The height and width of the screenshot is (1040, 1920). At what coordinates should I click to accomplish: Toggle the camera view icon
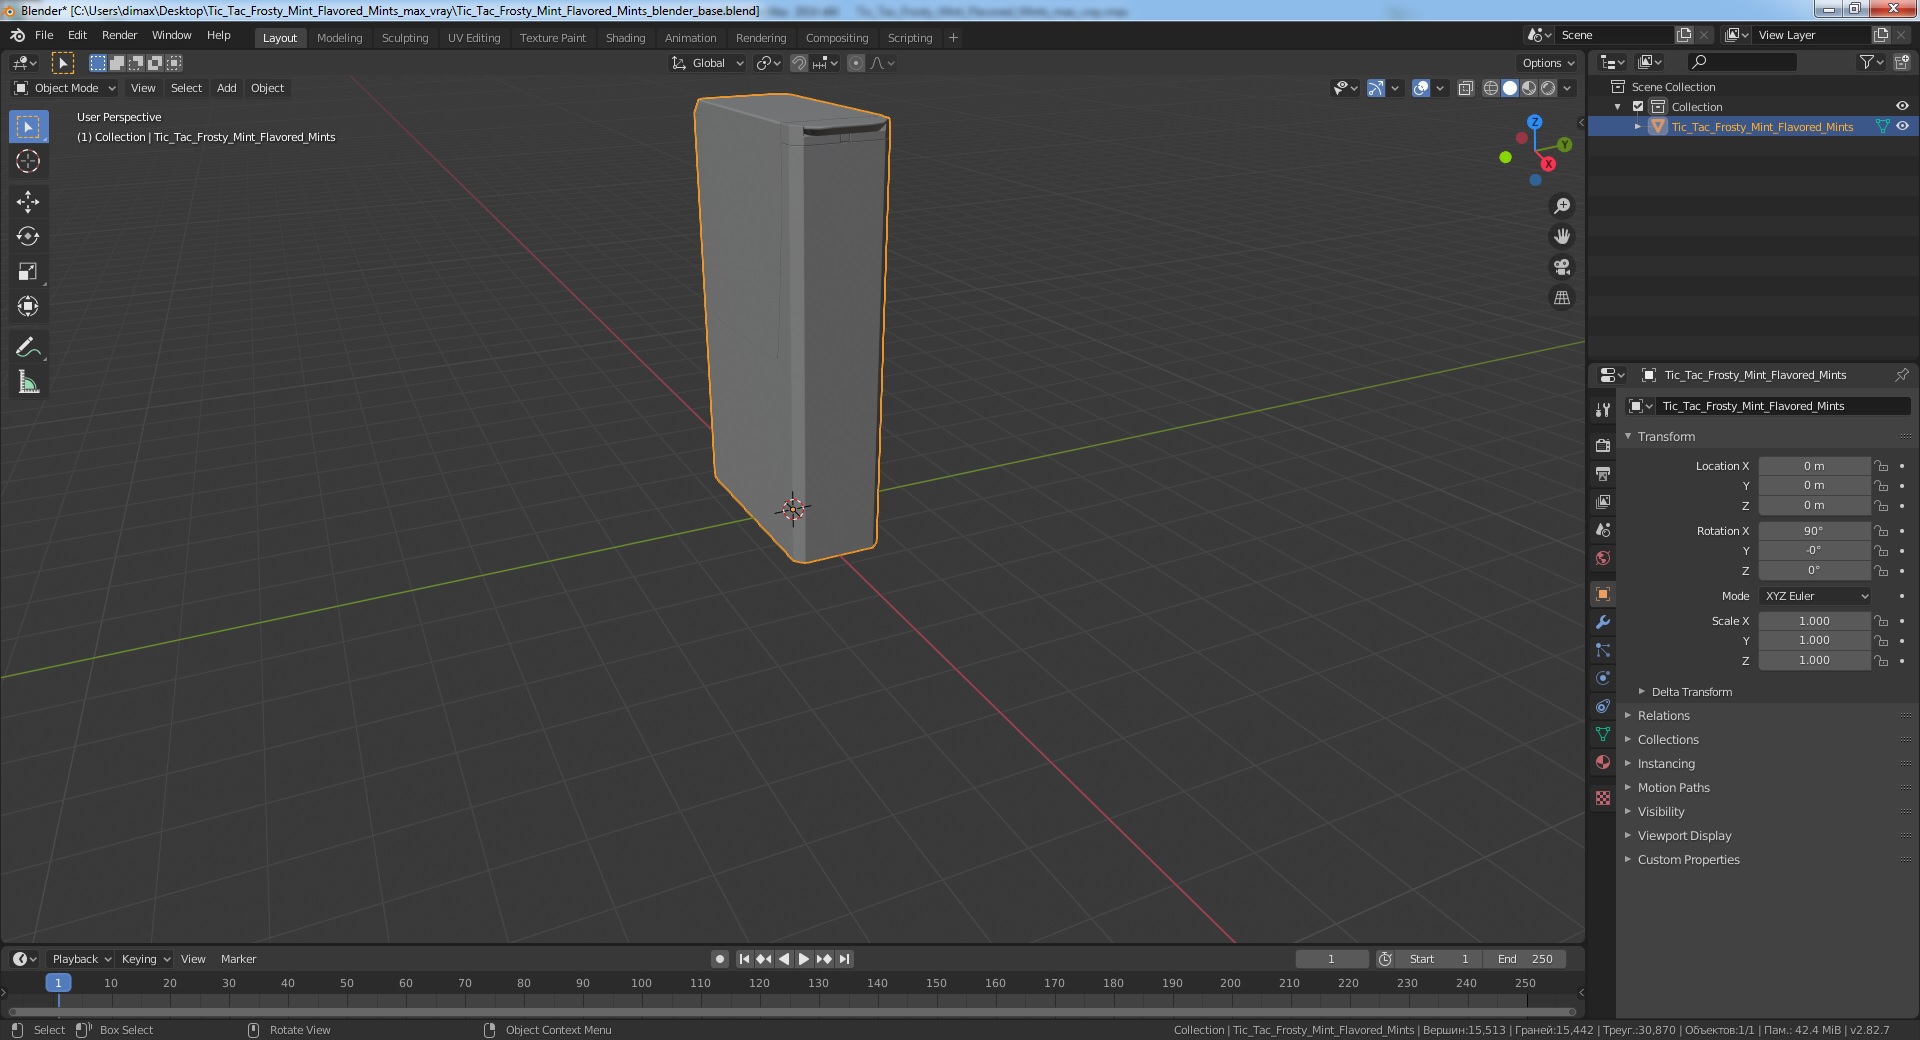1561,267
